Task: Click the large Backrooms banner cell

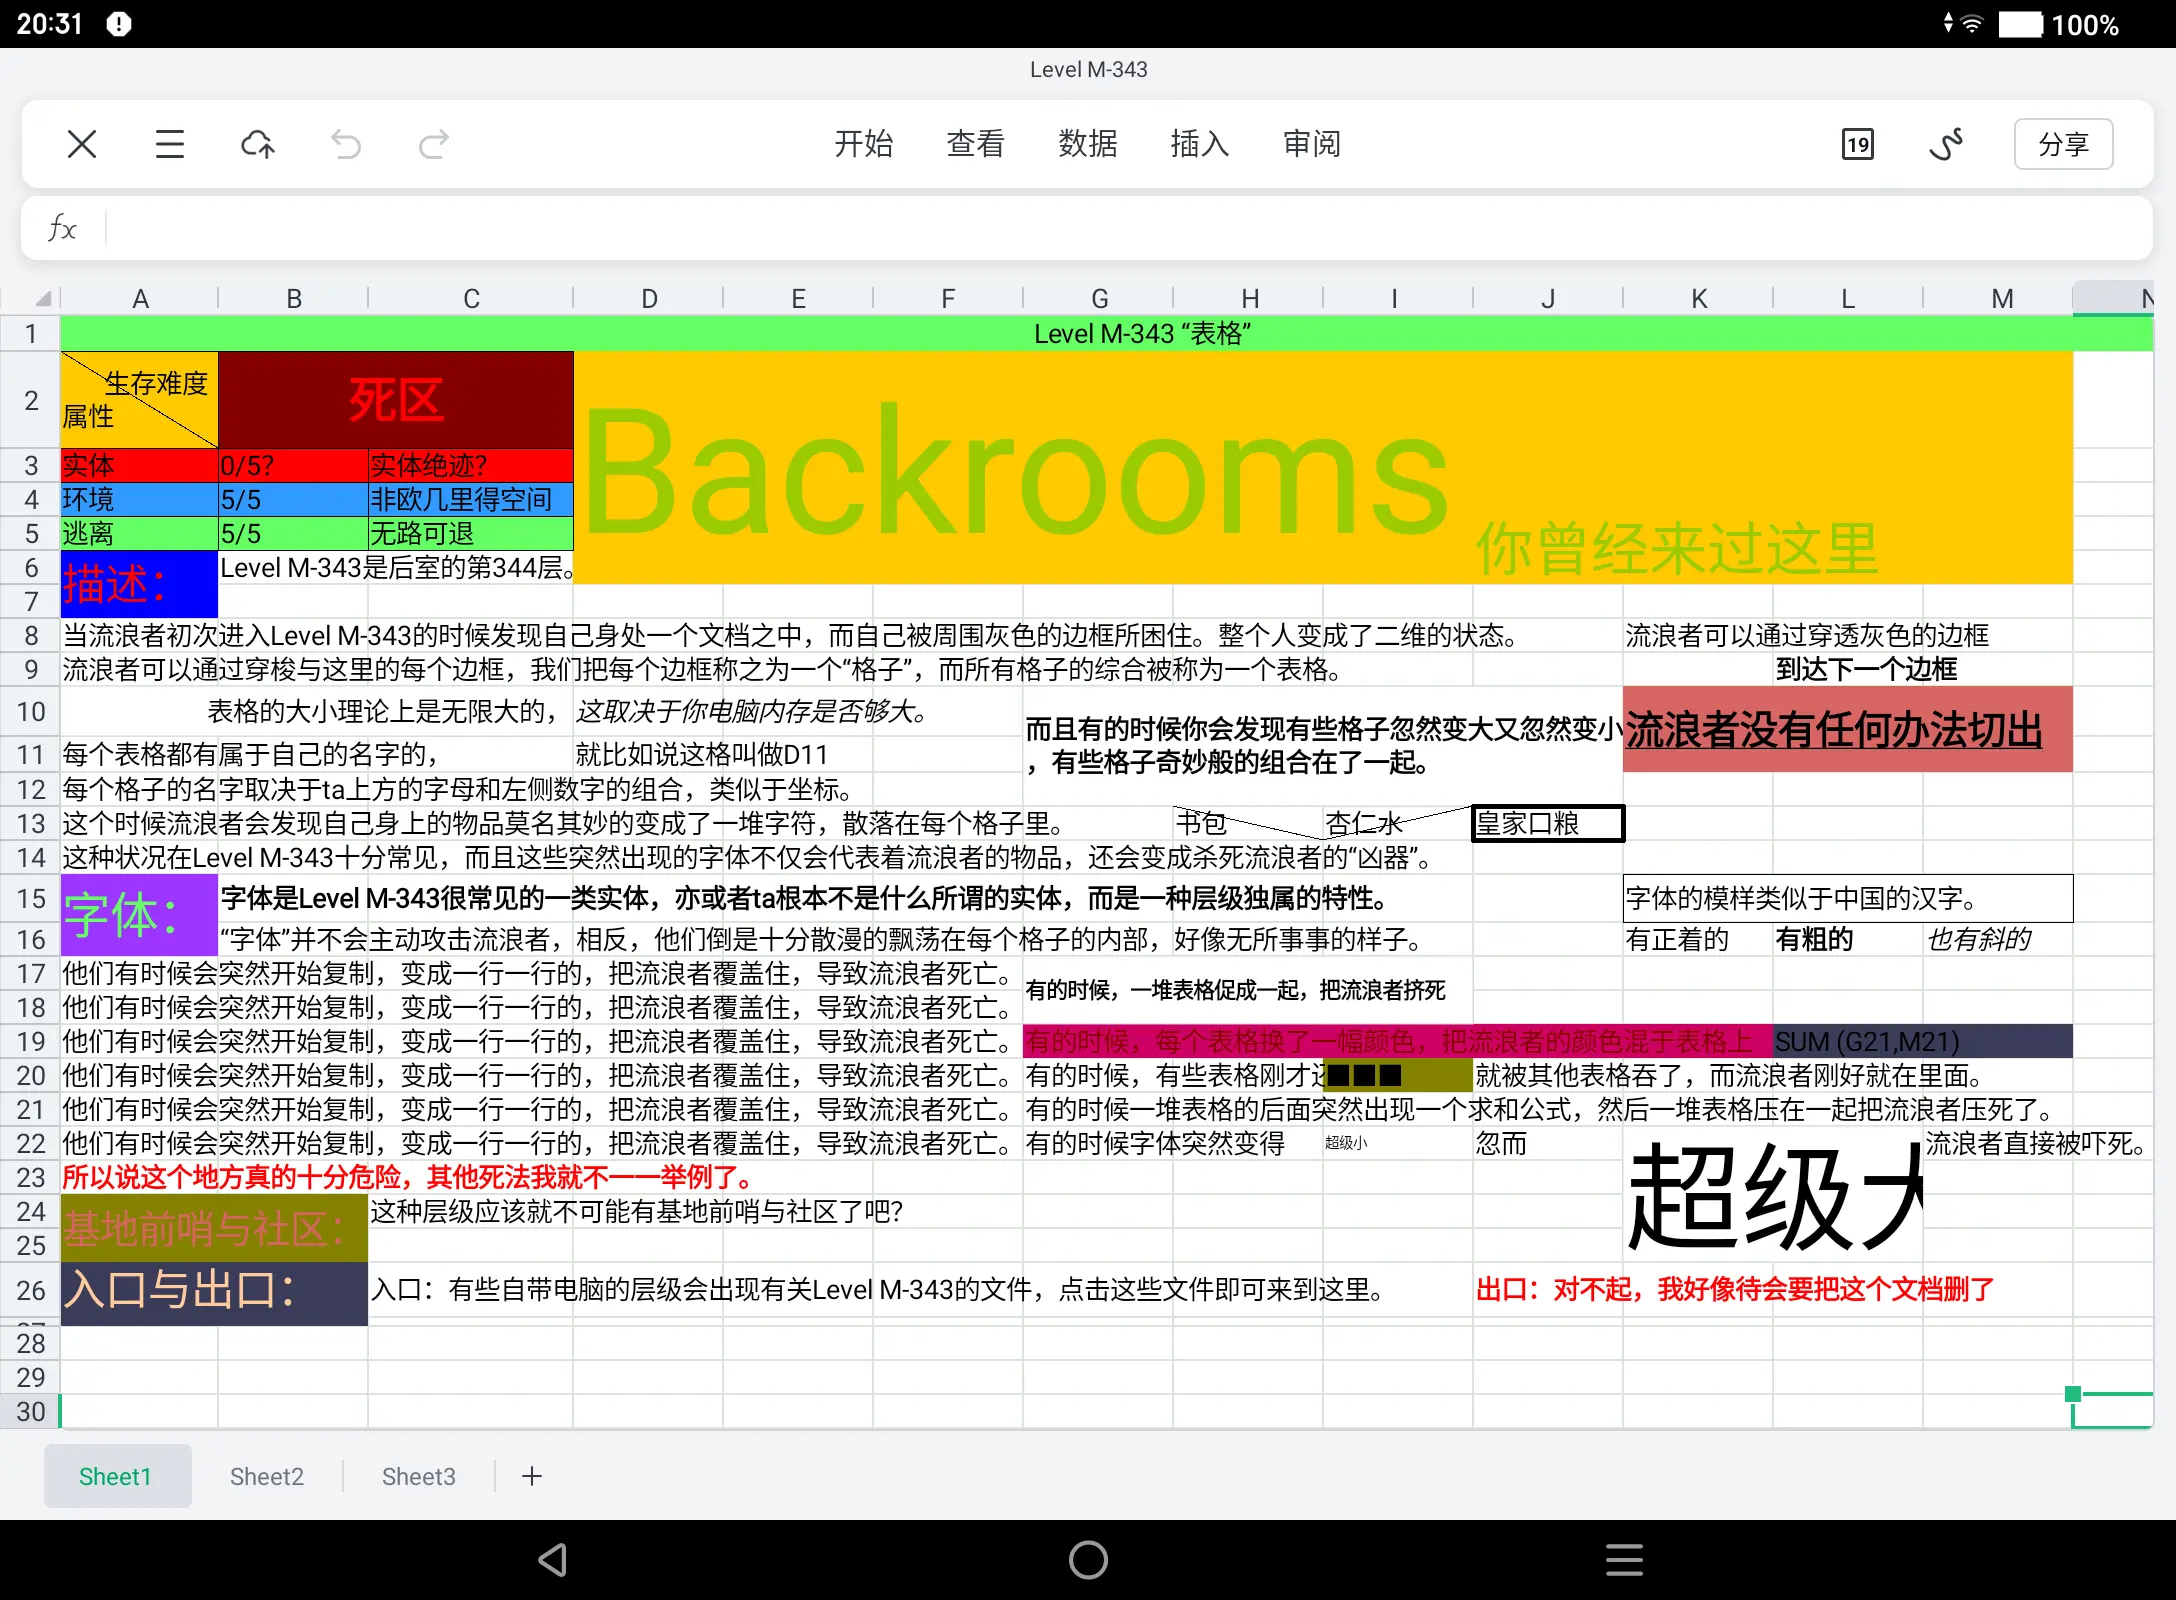Action: click(x=1323, y=467)
